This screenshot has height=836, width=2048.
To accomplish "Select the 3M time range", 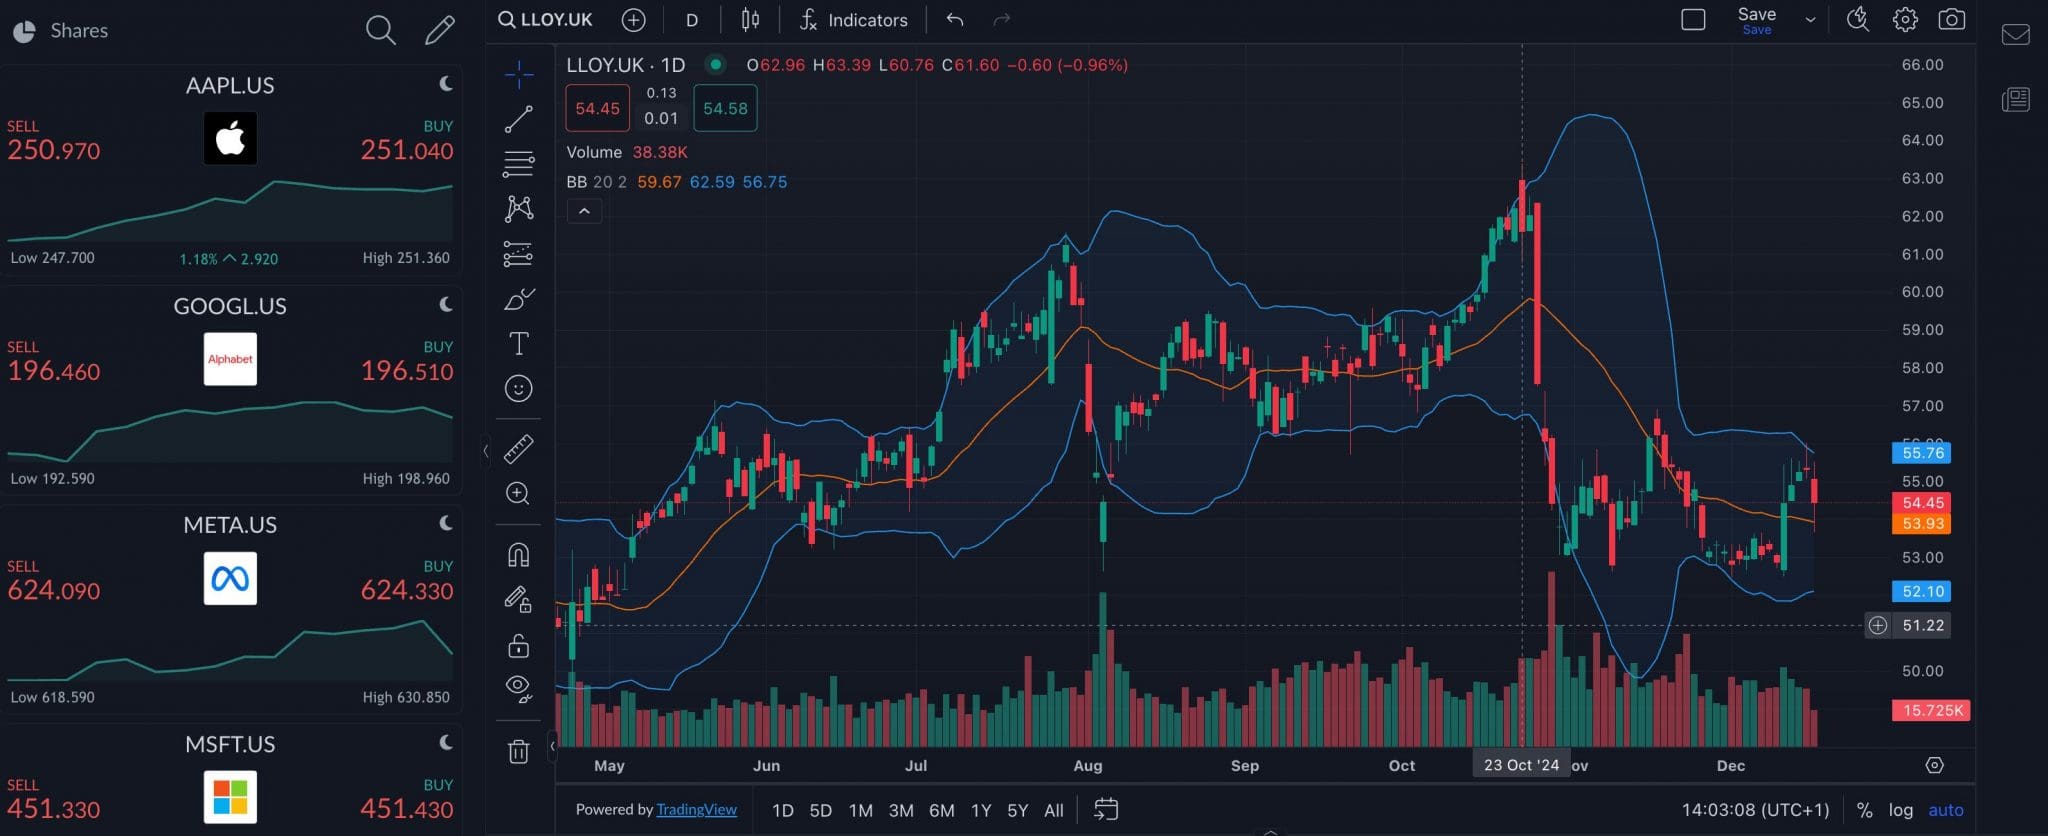I will [x=901, y=810].
